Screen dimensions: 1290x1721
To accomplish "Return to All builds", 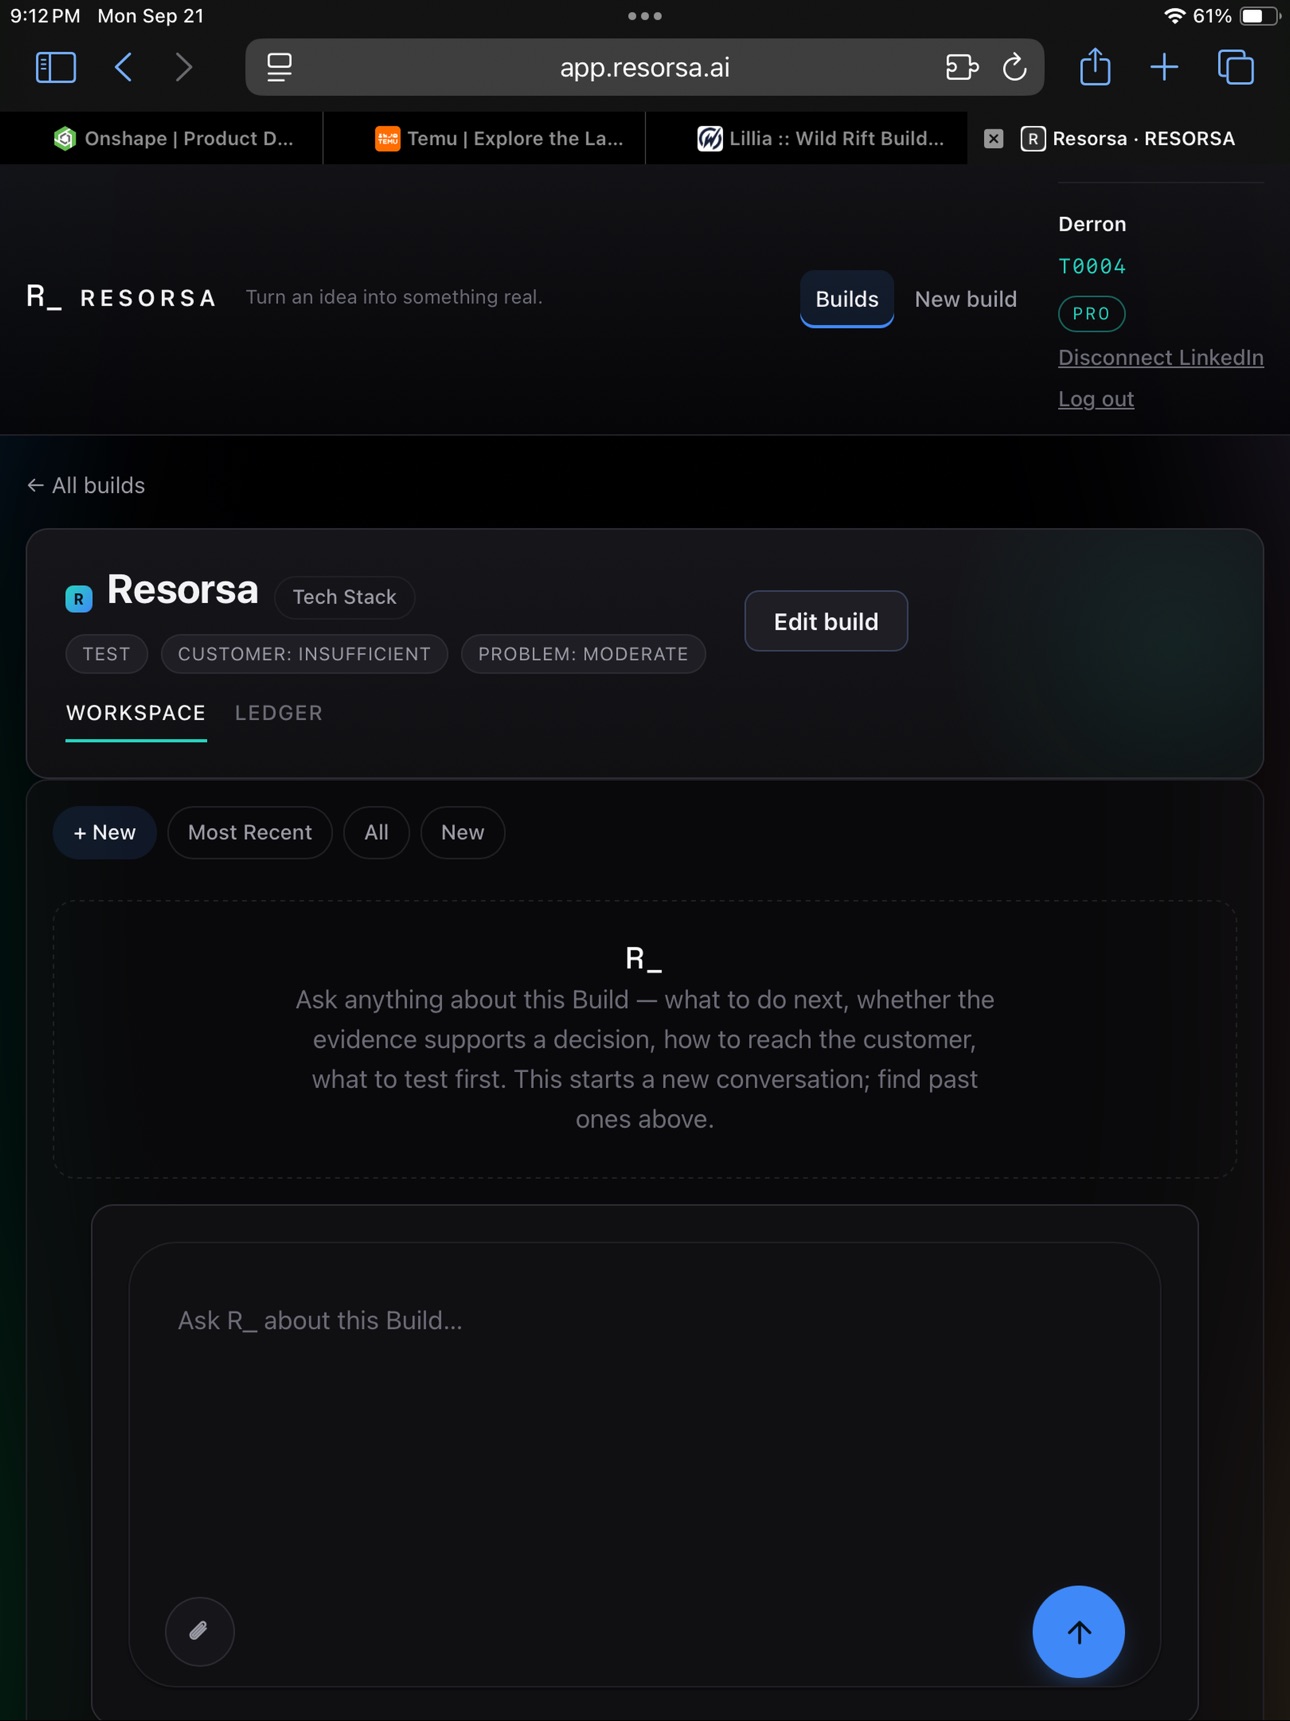I will pos(86,485).
